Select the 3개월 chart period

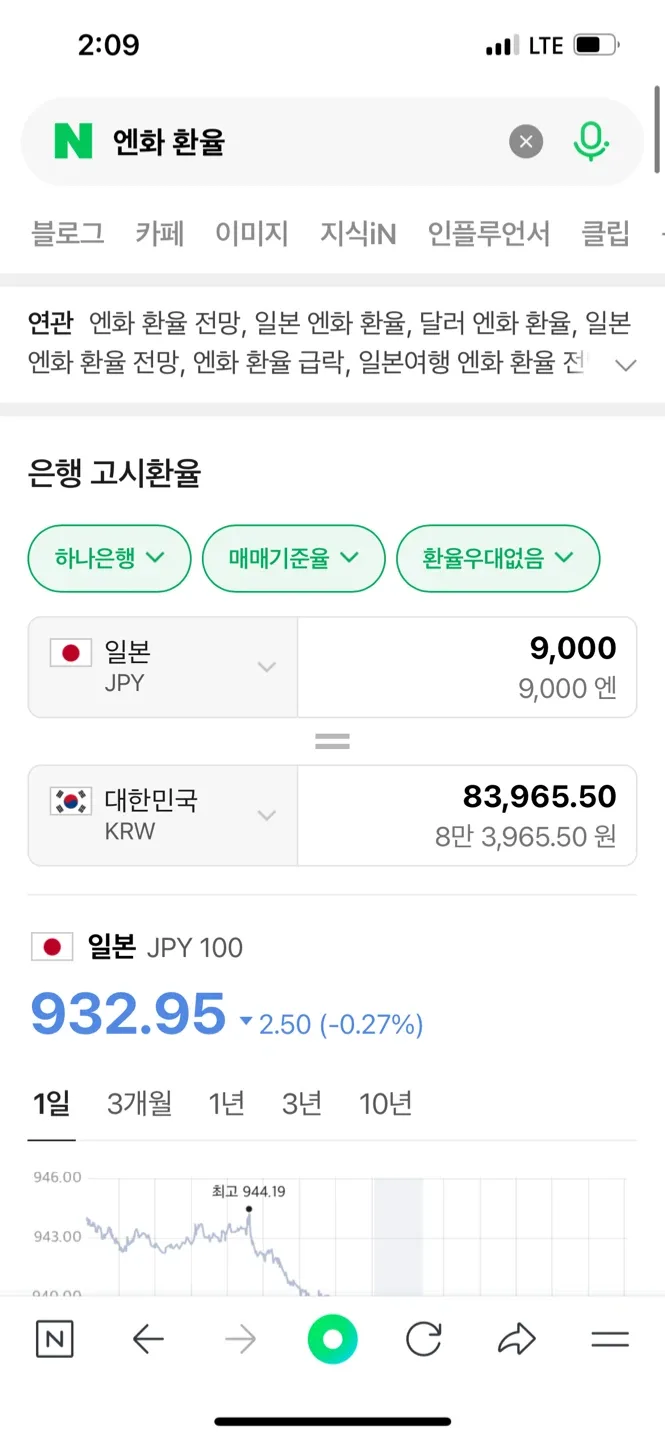coord(139,1104)
